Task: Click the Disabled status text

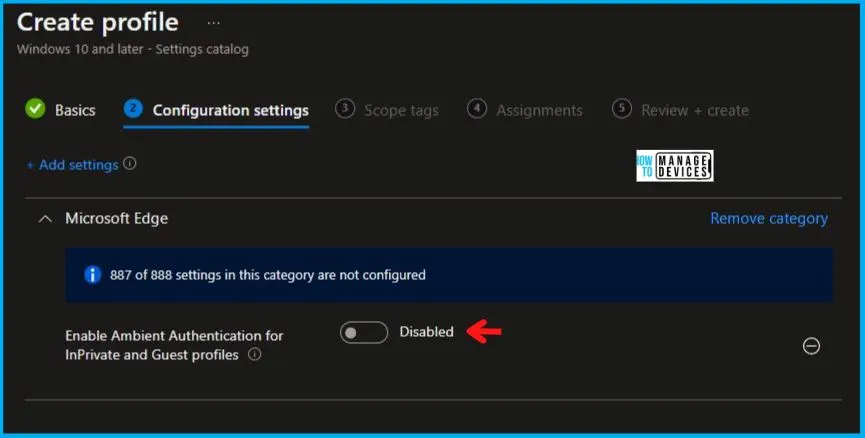Action: (426, 332)
